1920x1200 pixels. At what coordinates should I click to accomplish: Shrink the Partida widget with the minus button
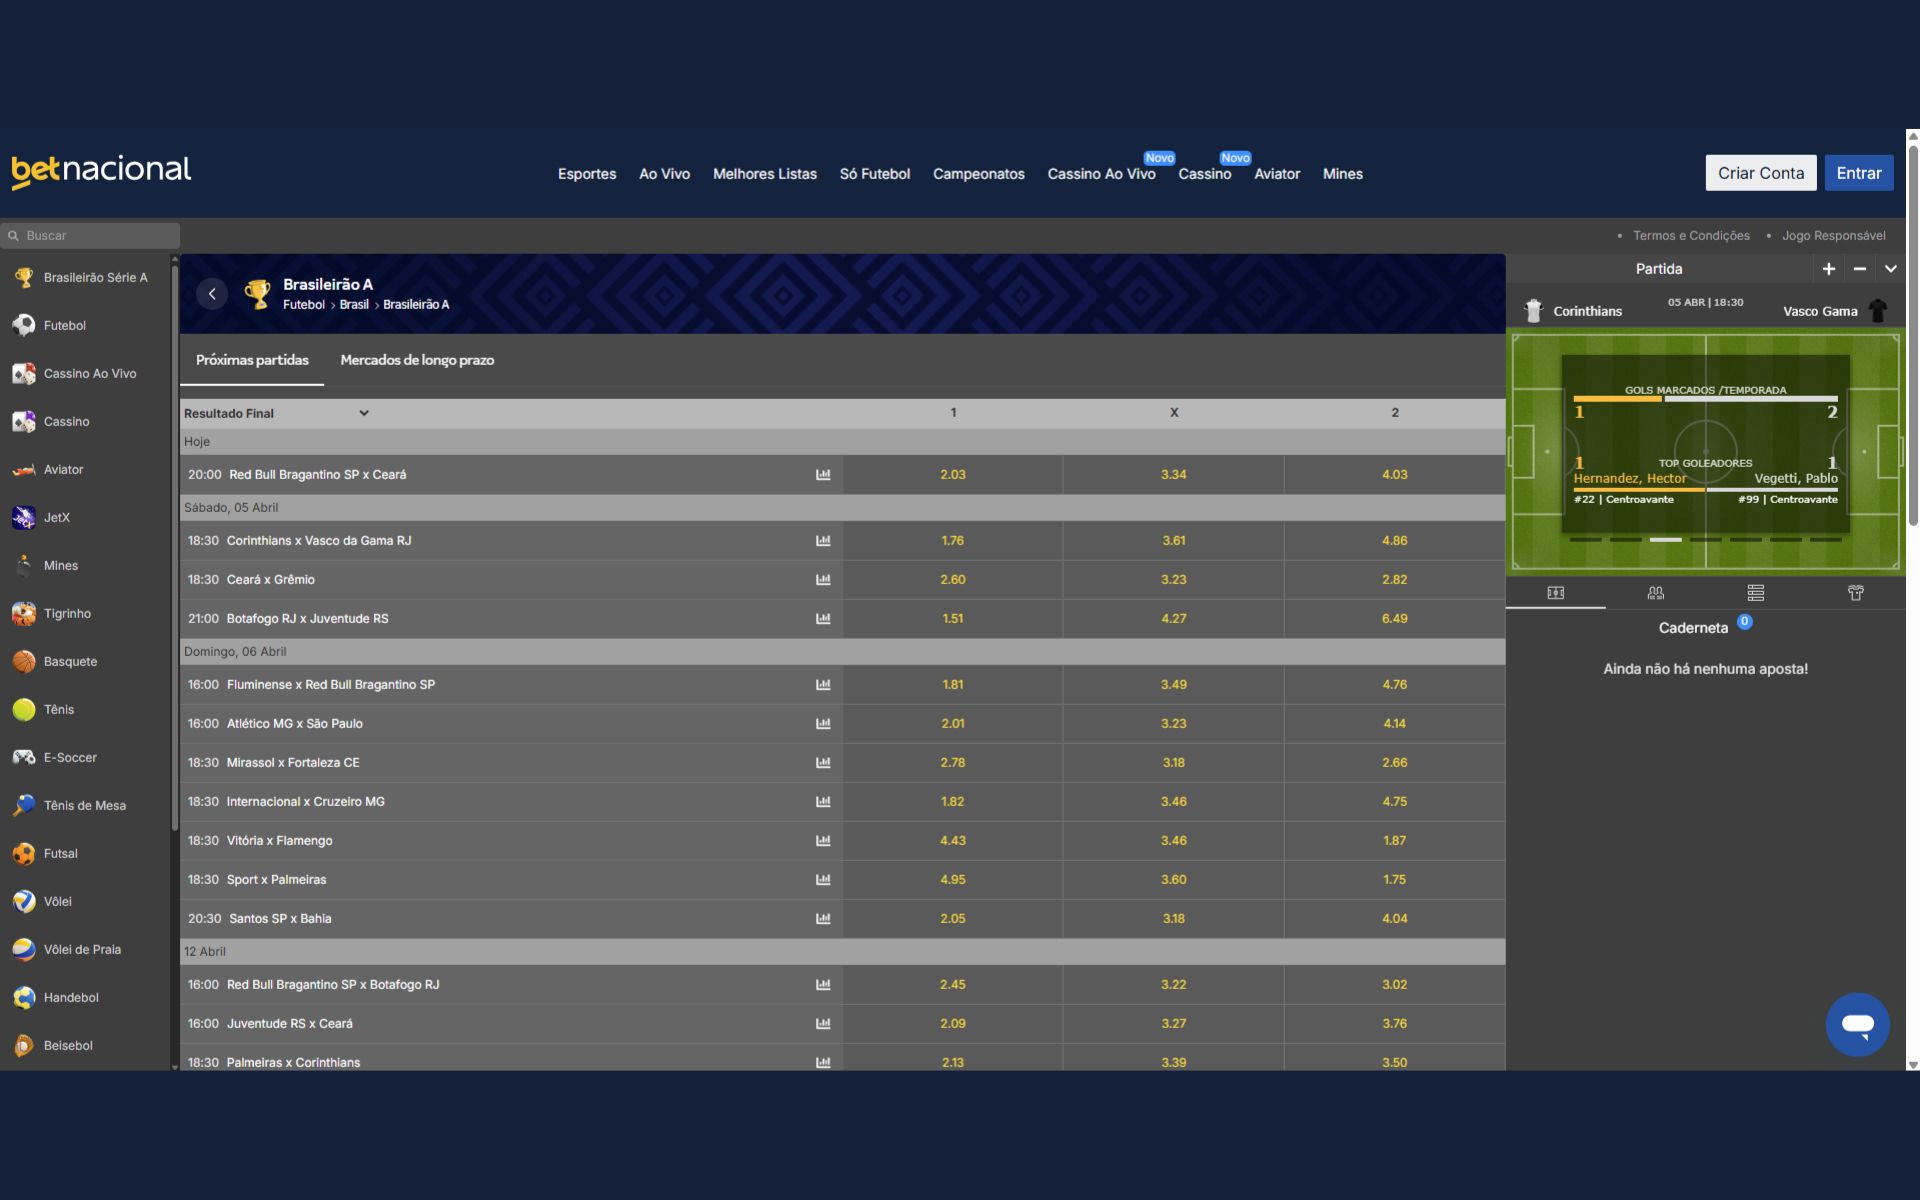[x=1859, y=269]
